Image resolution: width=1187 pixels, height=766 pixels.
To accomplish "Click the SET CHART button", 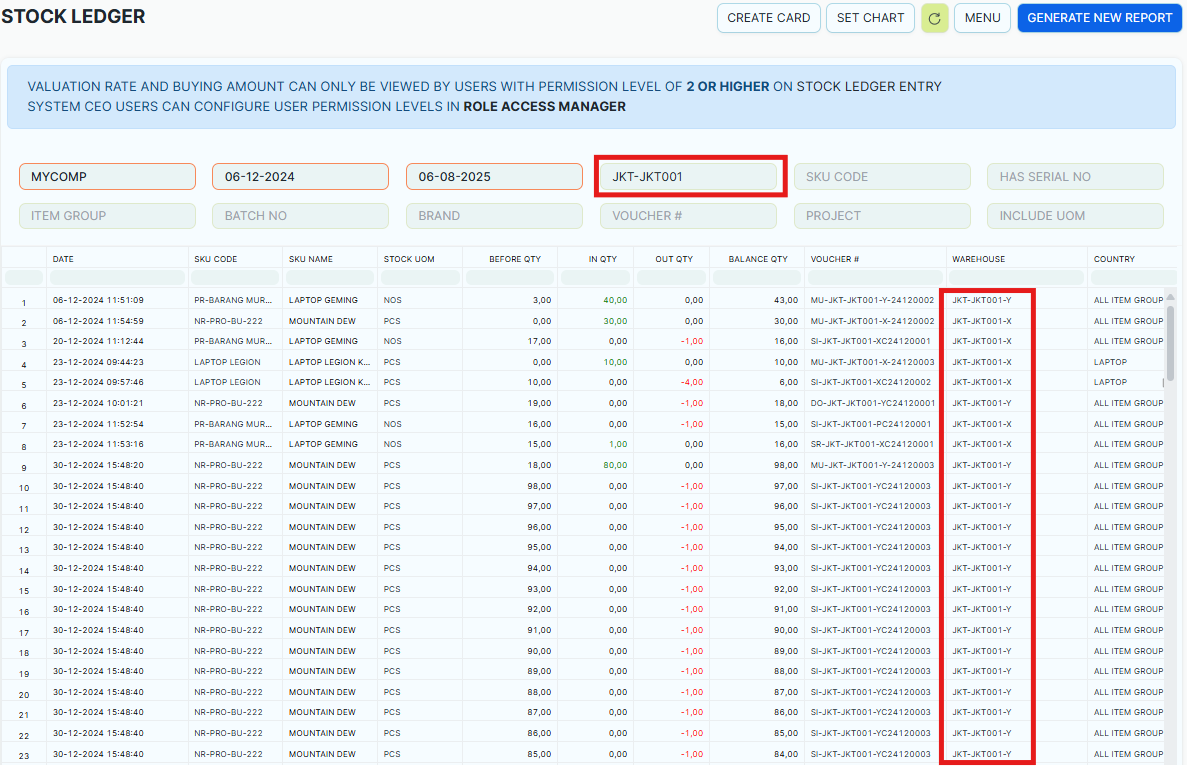I will point(870,18).
